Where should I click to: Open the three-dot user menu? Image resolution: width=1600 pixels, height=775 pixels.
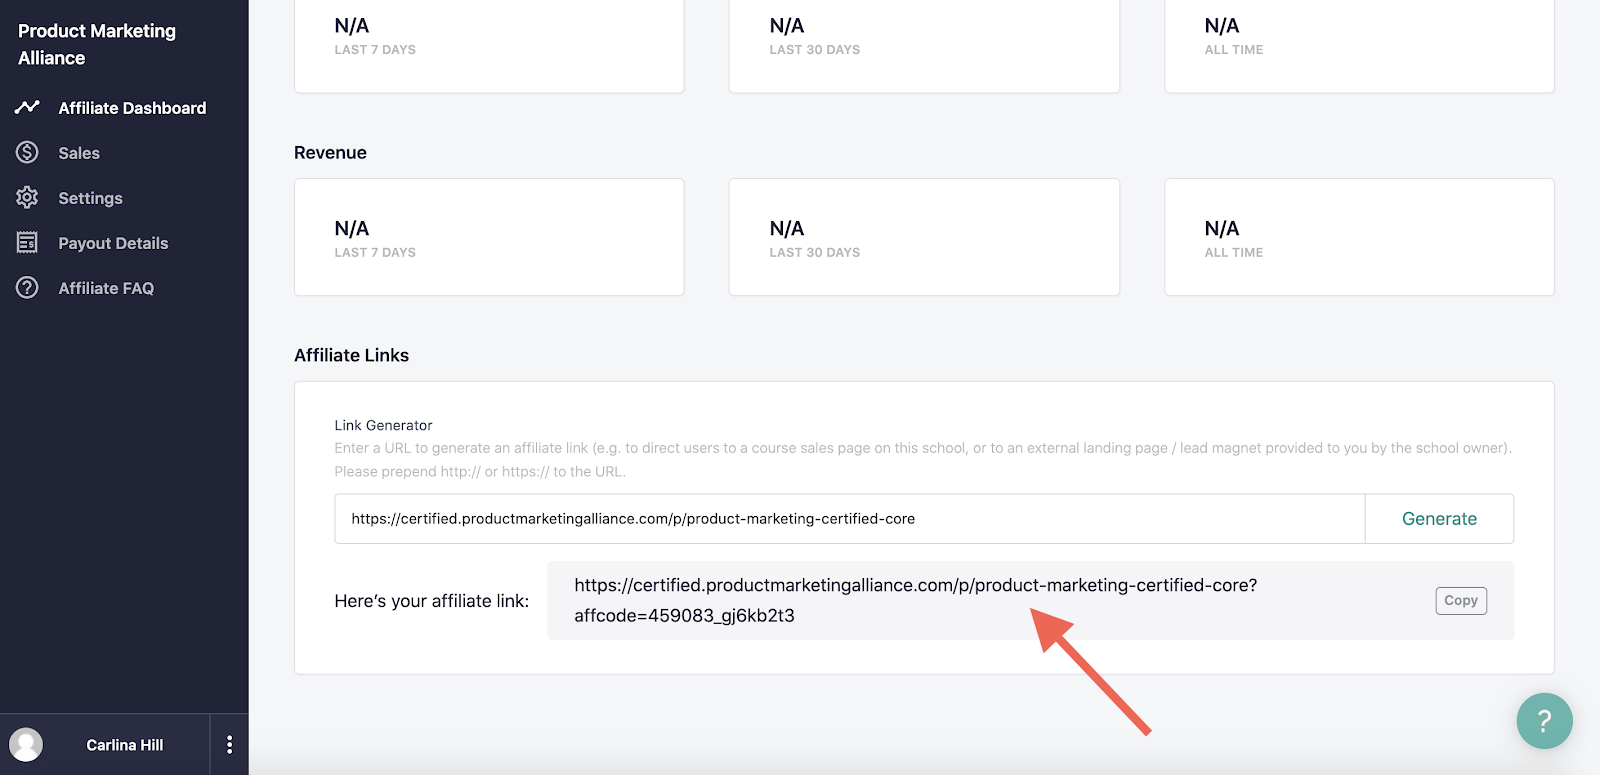tap(229, 744)
